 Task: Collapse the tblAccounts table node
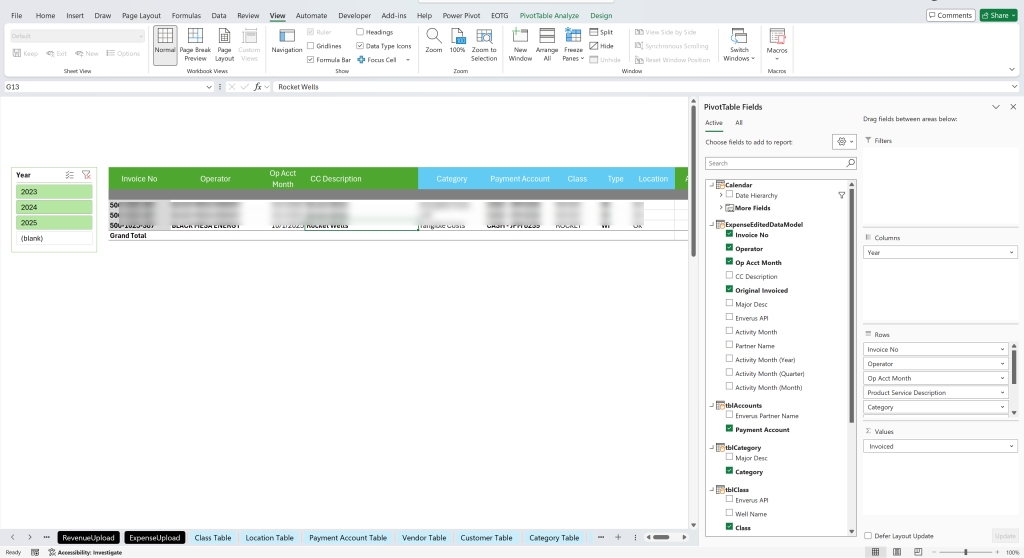click(x=712, y=405)
